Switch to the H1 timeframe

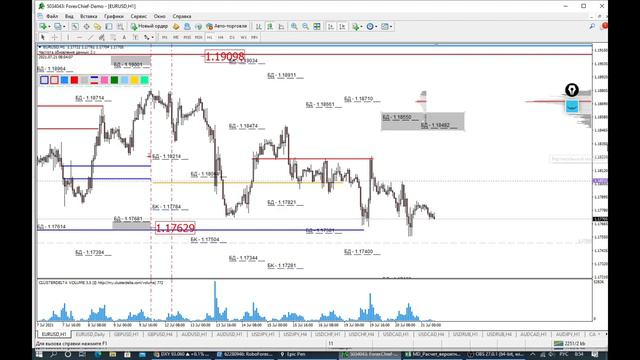click(209, 37)
